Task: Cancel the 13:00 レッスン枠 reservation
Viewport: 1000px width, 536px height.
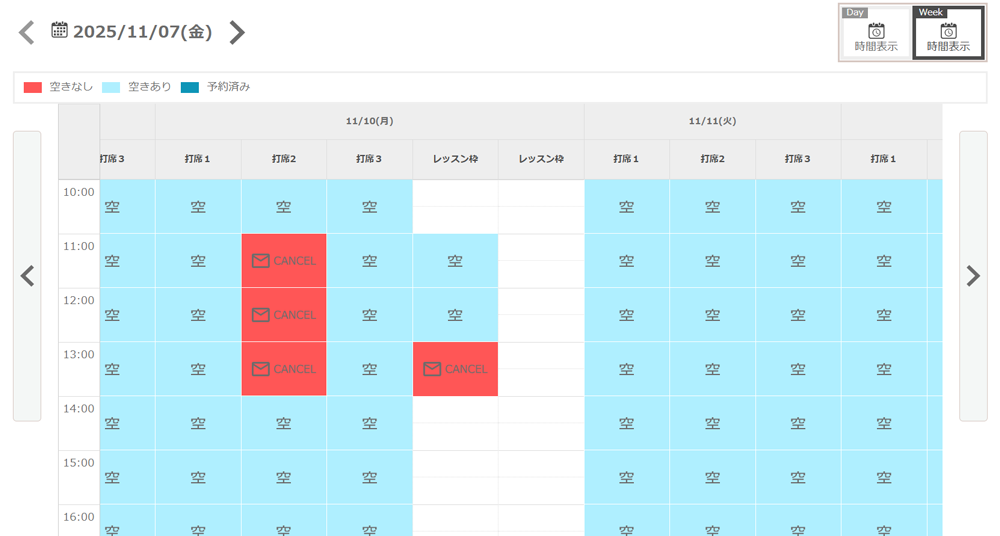Action: (x=455, y=369)
